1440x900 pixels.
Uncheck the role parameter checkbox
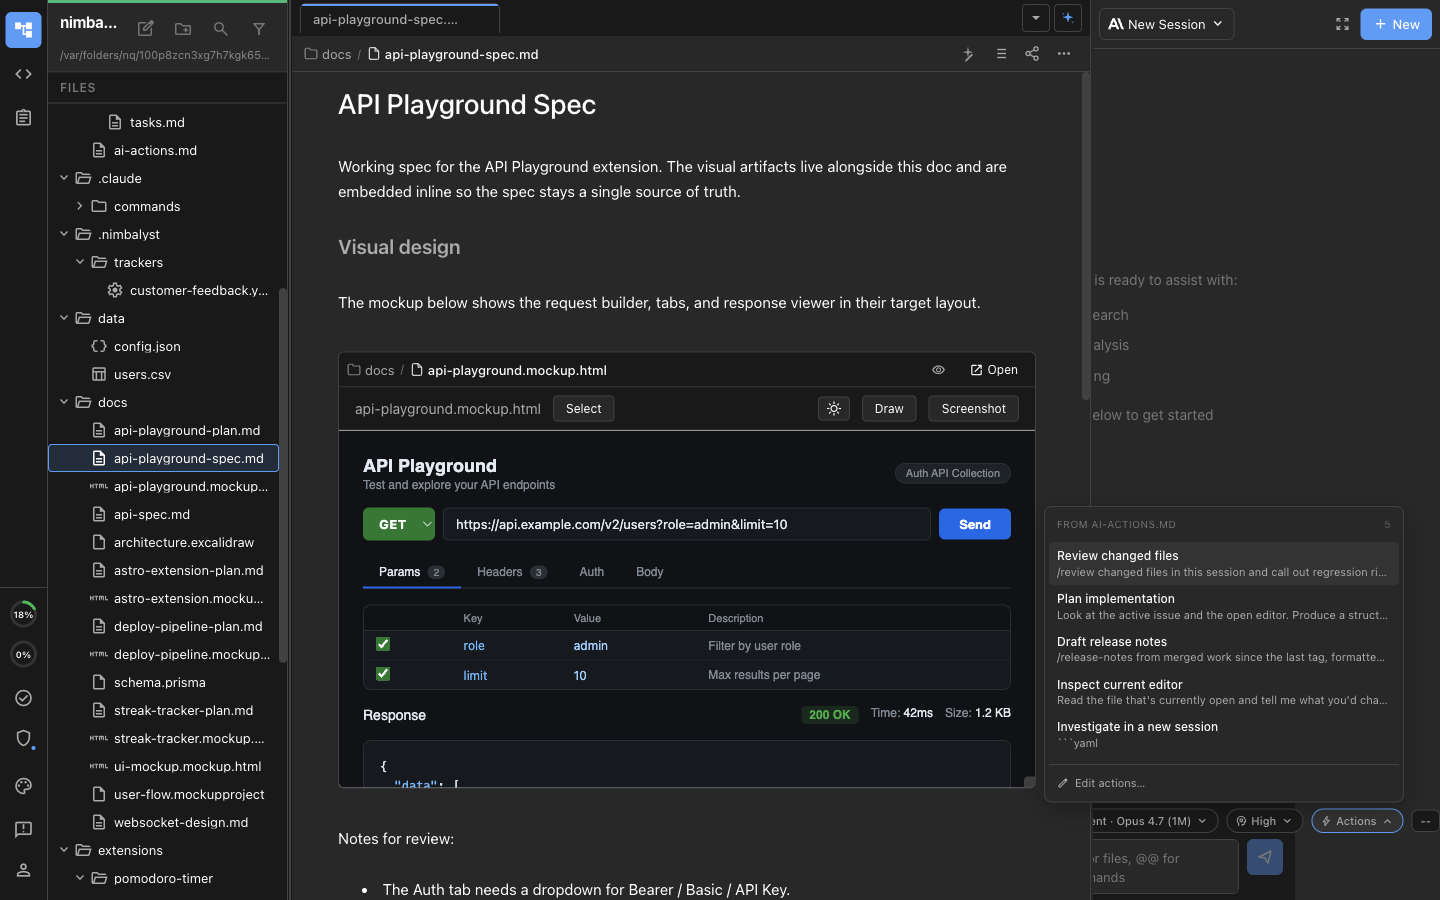[x=383, y=645]
